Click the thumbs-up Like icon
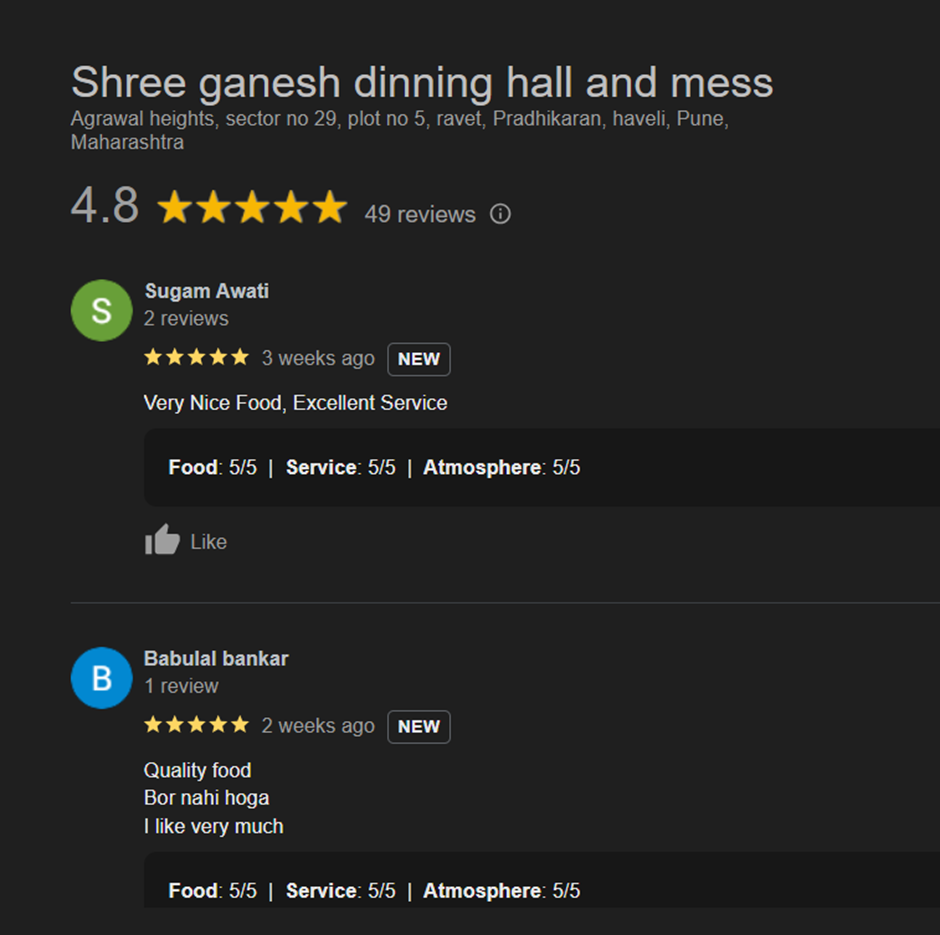Viewport: 940px width, 935px height. pyautogui.click(x=162, y=541)
